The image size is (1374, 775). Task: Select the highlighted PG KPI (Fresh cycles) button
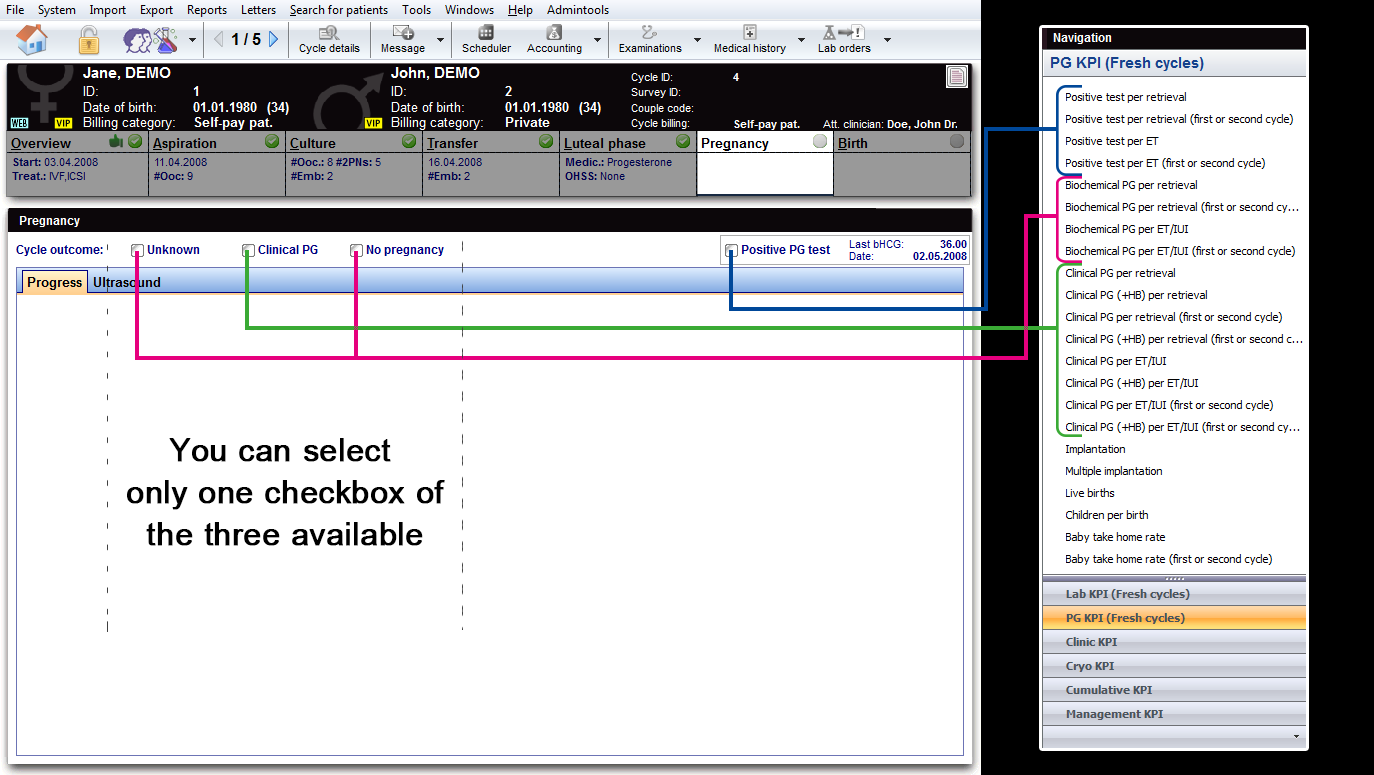pyautogui.click(x=1174, y=618)
